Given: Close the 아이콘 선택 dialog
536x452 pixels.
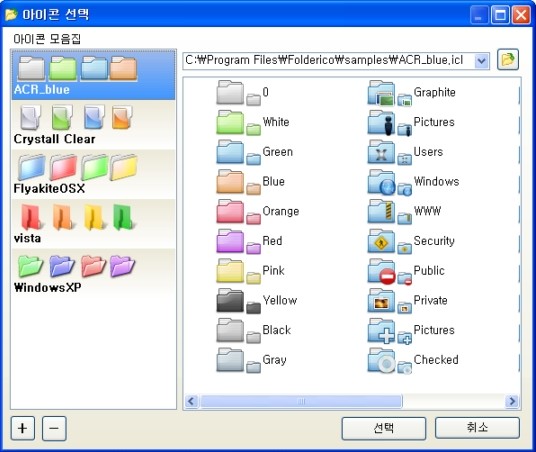Looking at the screenshot, I should [521, 15].
